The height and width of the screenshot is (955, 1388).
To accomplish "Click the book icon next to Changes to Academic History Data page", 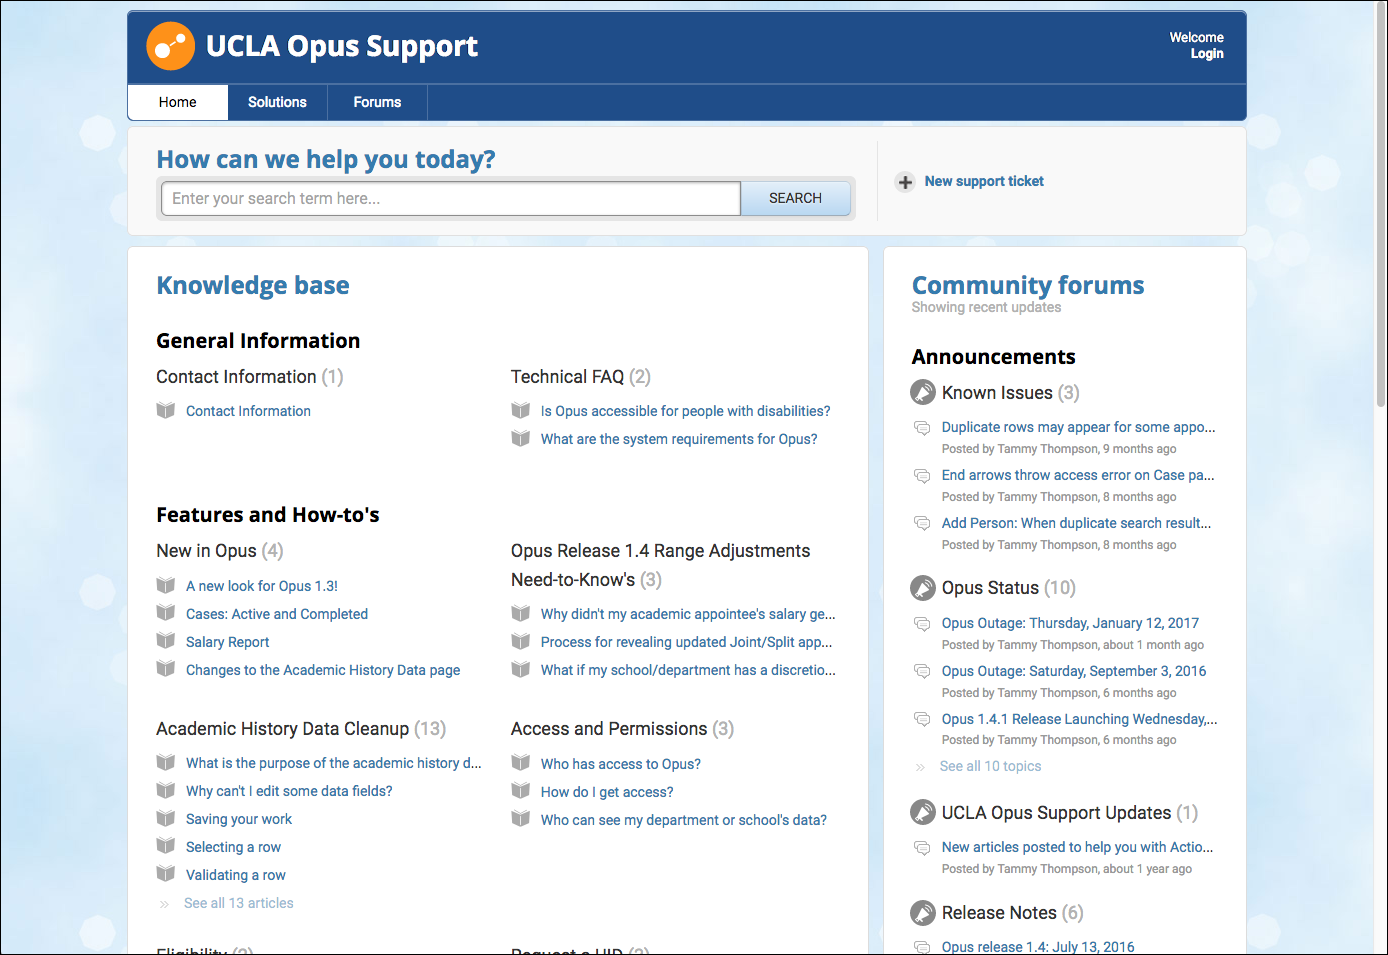I will [x=166, y=669].
